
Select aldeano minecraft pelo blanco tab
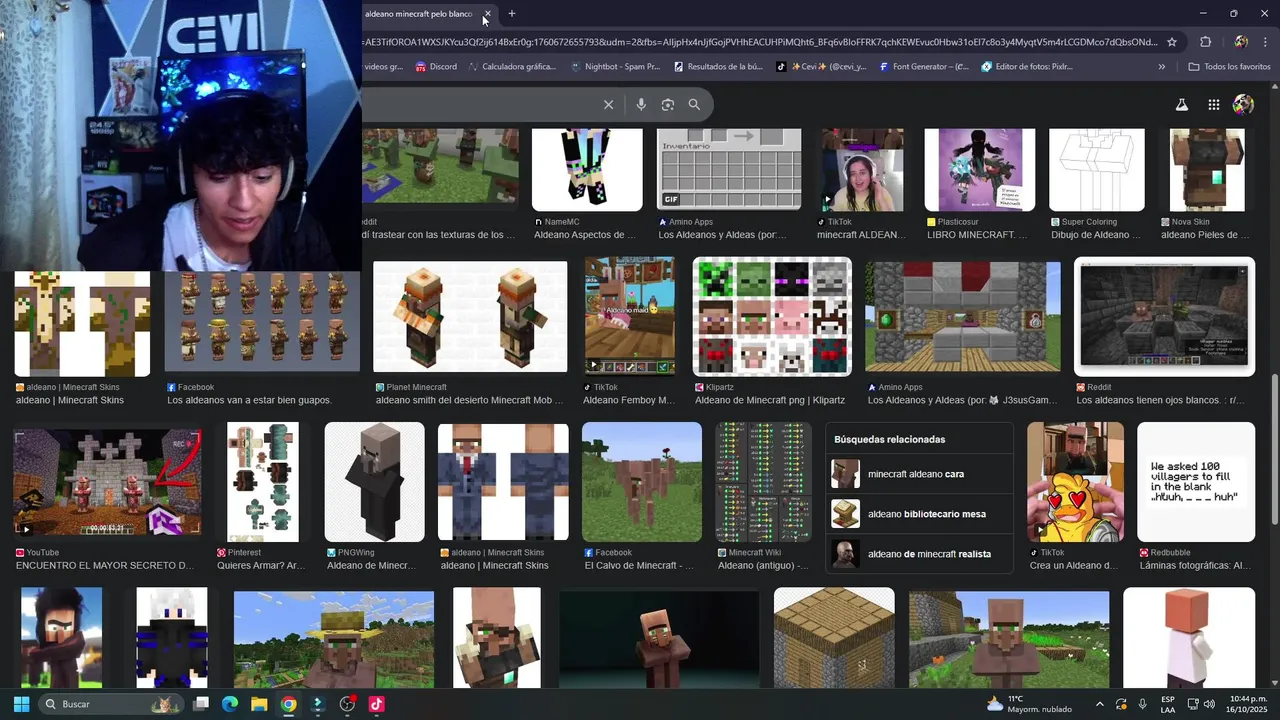419,14
